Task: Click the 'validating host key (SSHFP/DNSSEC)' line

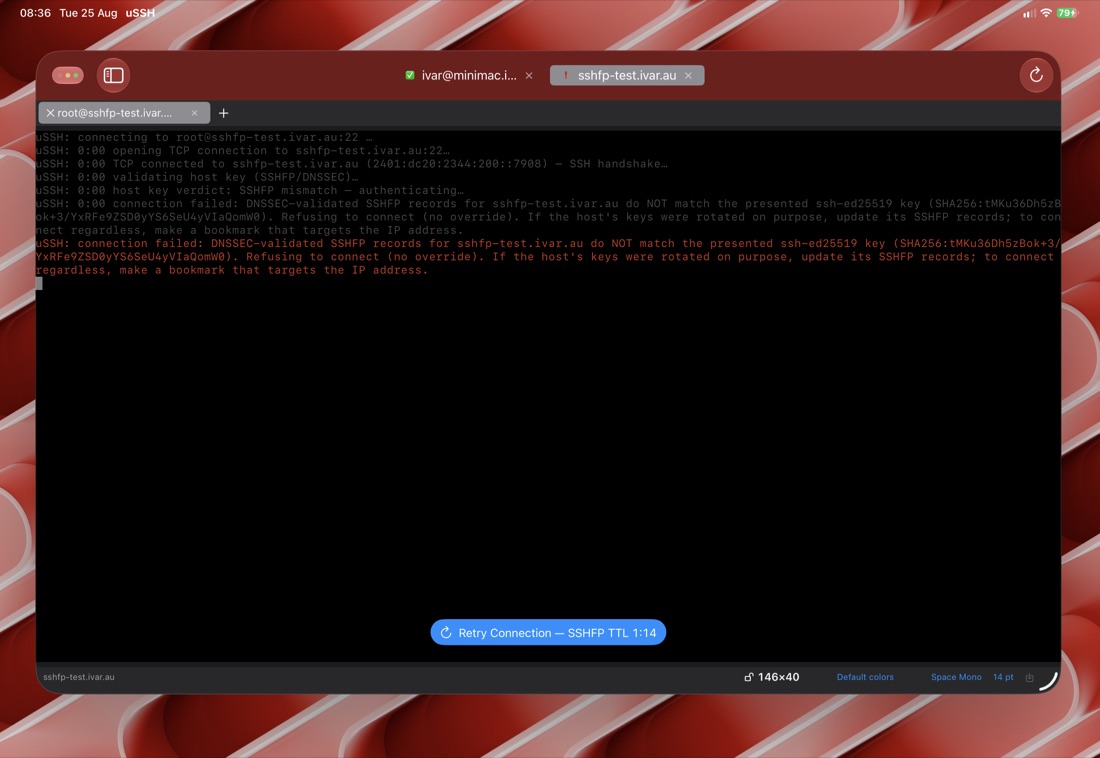Action: point(197,177)
